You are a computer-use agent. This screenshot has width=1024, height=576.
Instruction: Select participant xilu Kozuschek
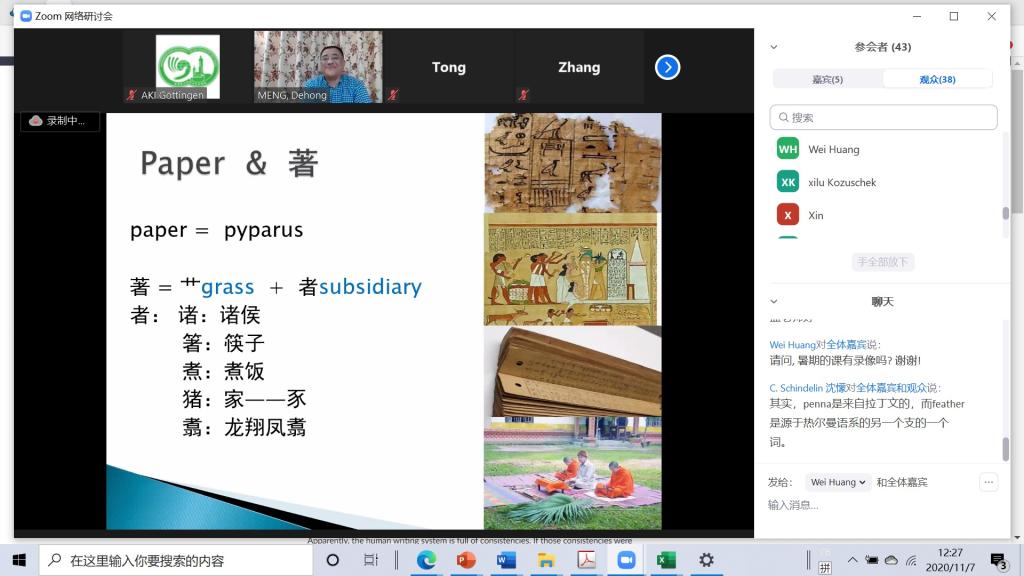coord(884,182)
